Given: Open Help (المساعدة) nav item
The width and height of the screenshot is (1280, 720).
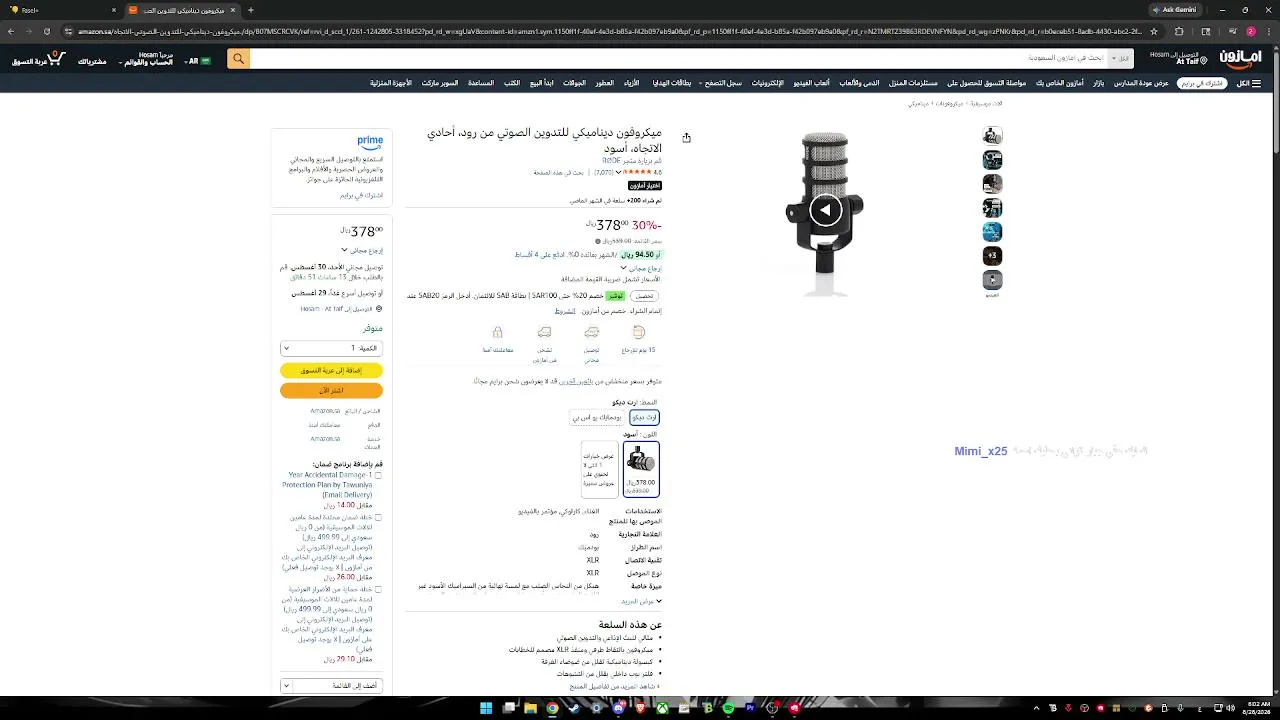Looking at the screenshot, I should pos(481,83).
